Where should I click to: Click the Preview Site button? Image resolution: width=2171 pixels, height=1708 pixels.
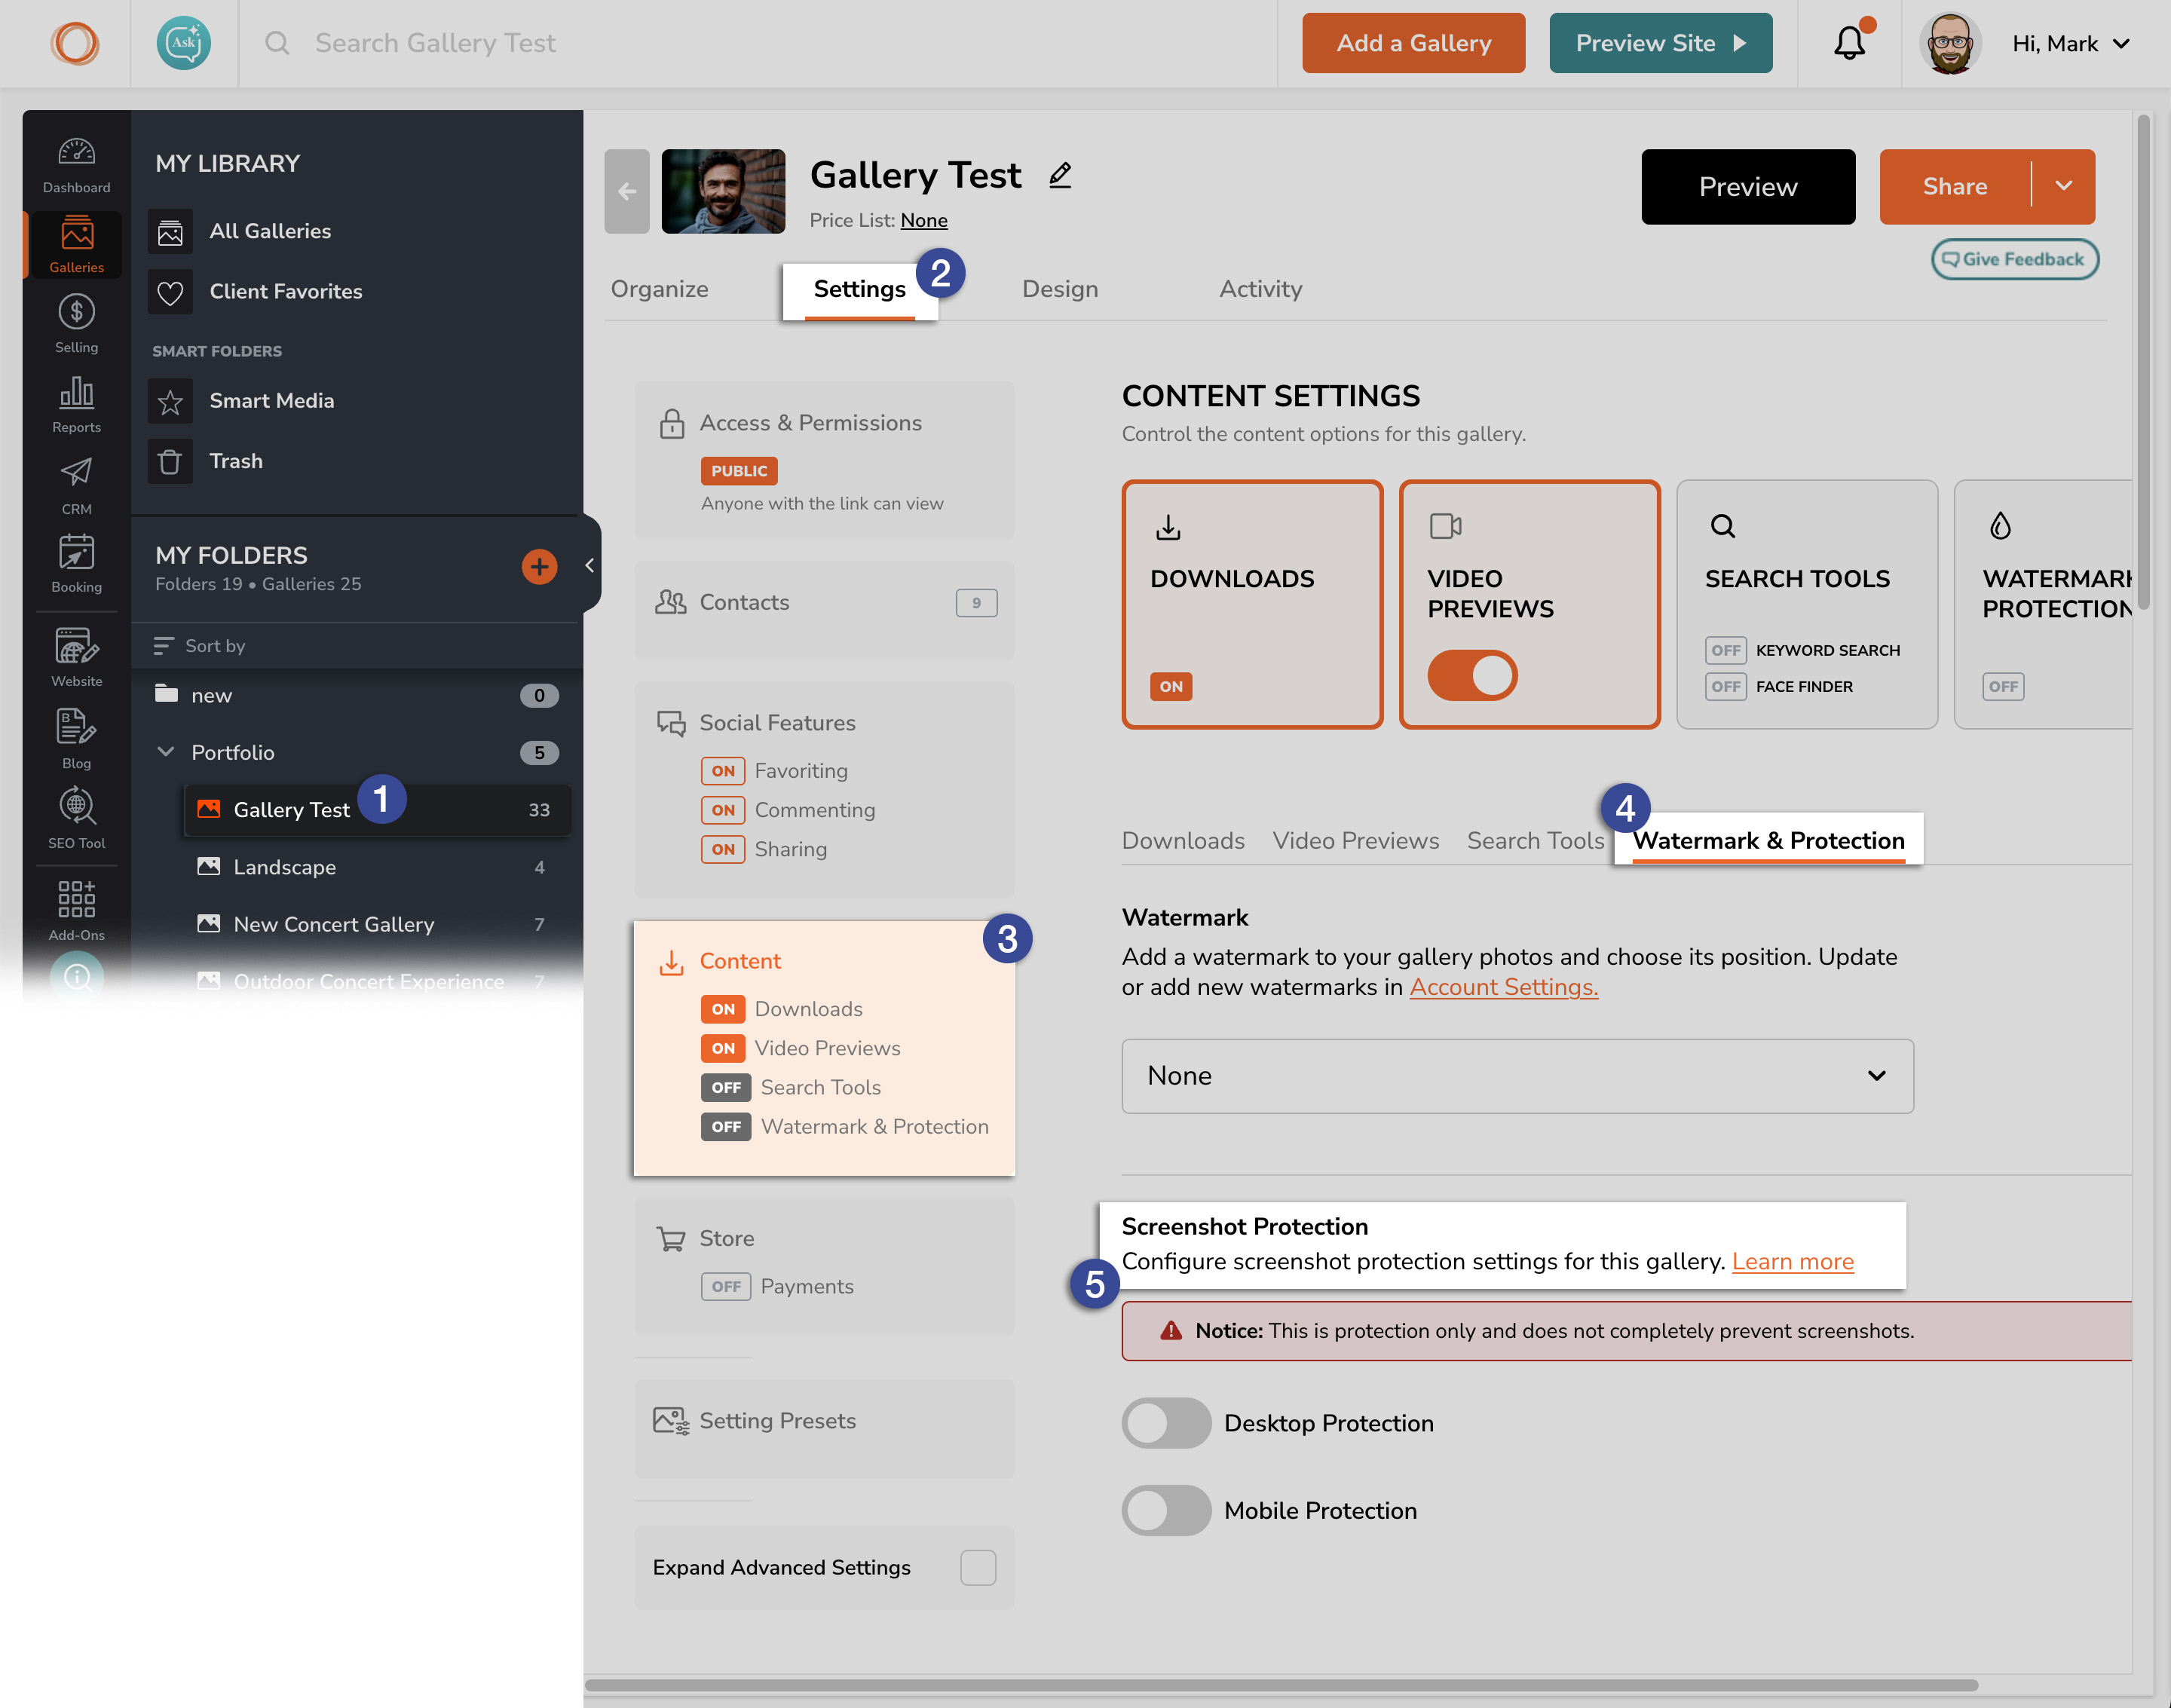coord(1660,43)
